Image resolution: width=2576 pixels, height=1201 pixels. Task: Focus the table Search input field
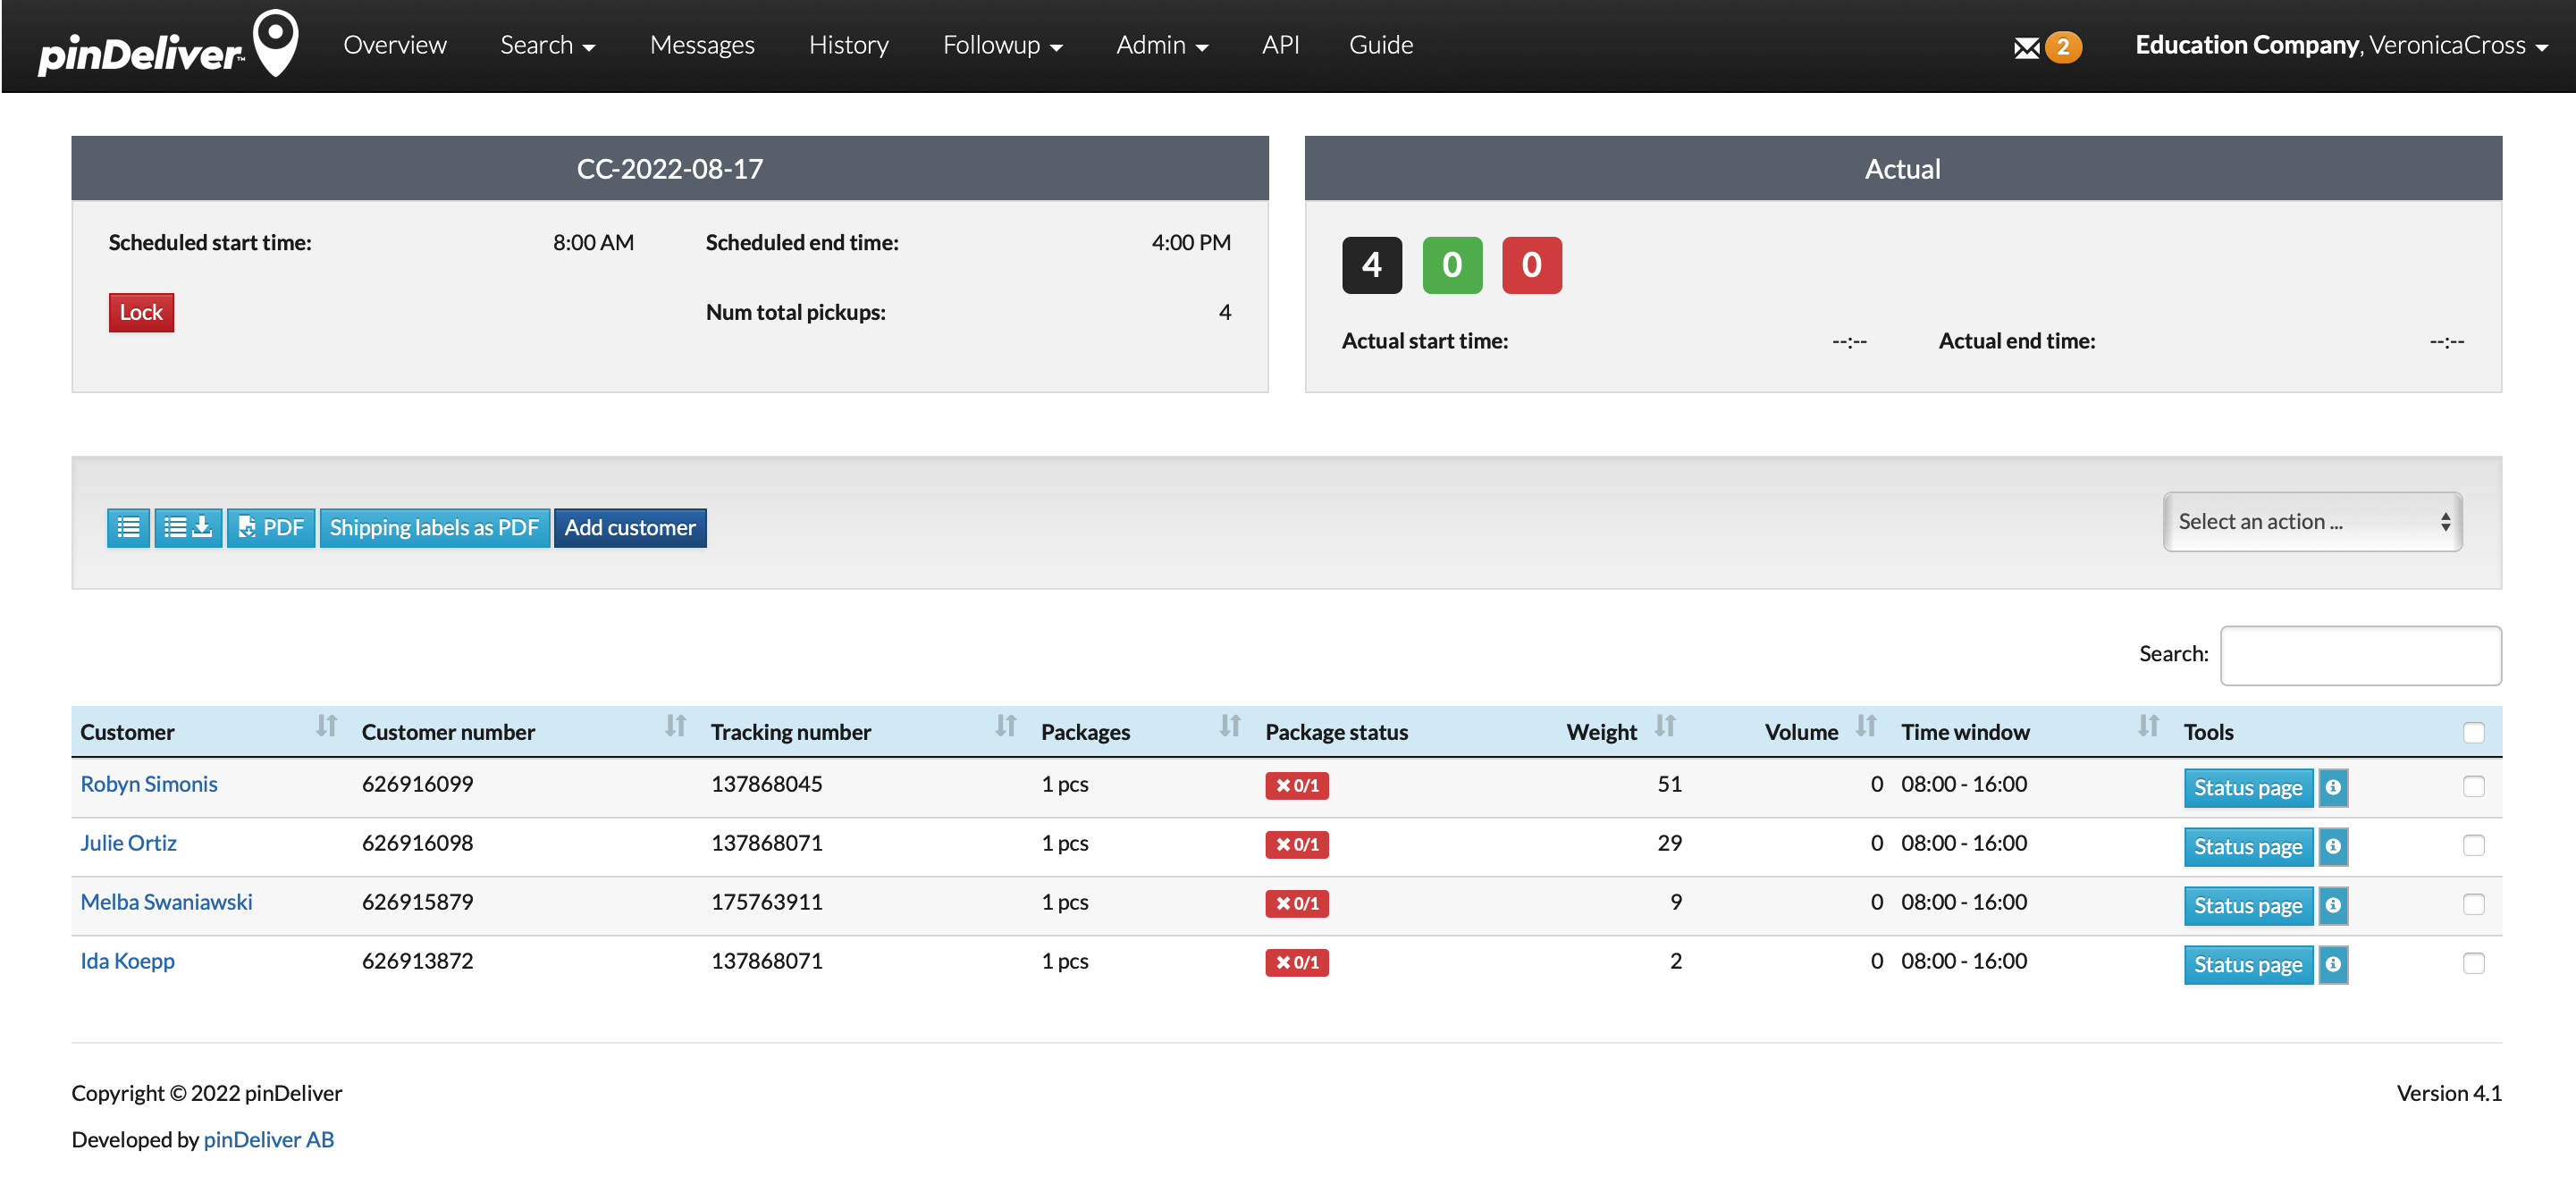pos(2360,655)
